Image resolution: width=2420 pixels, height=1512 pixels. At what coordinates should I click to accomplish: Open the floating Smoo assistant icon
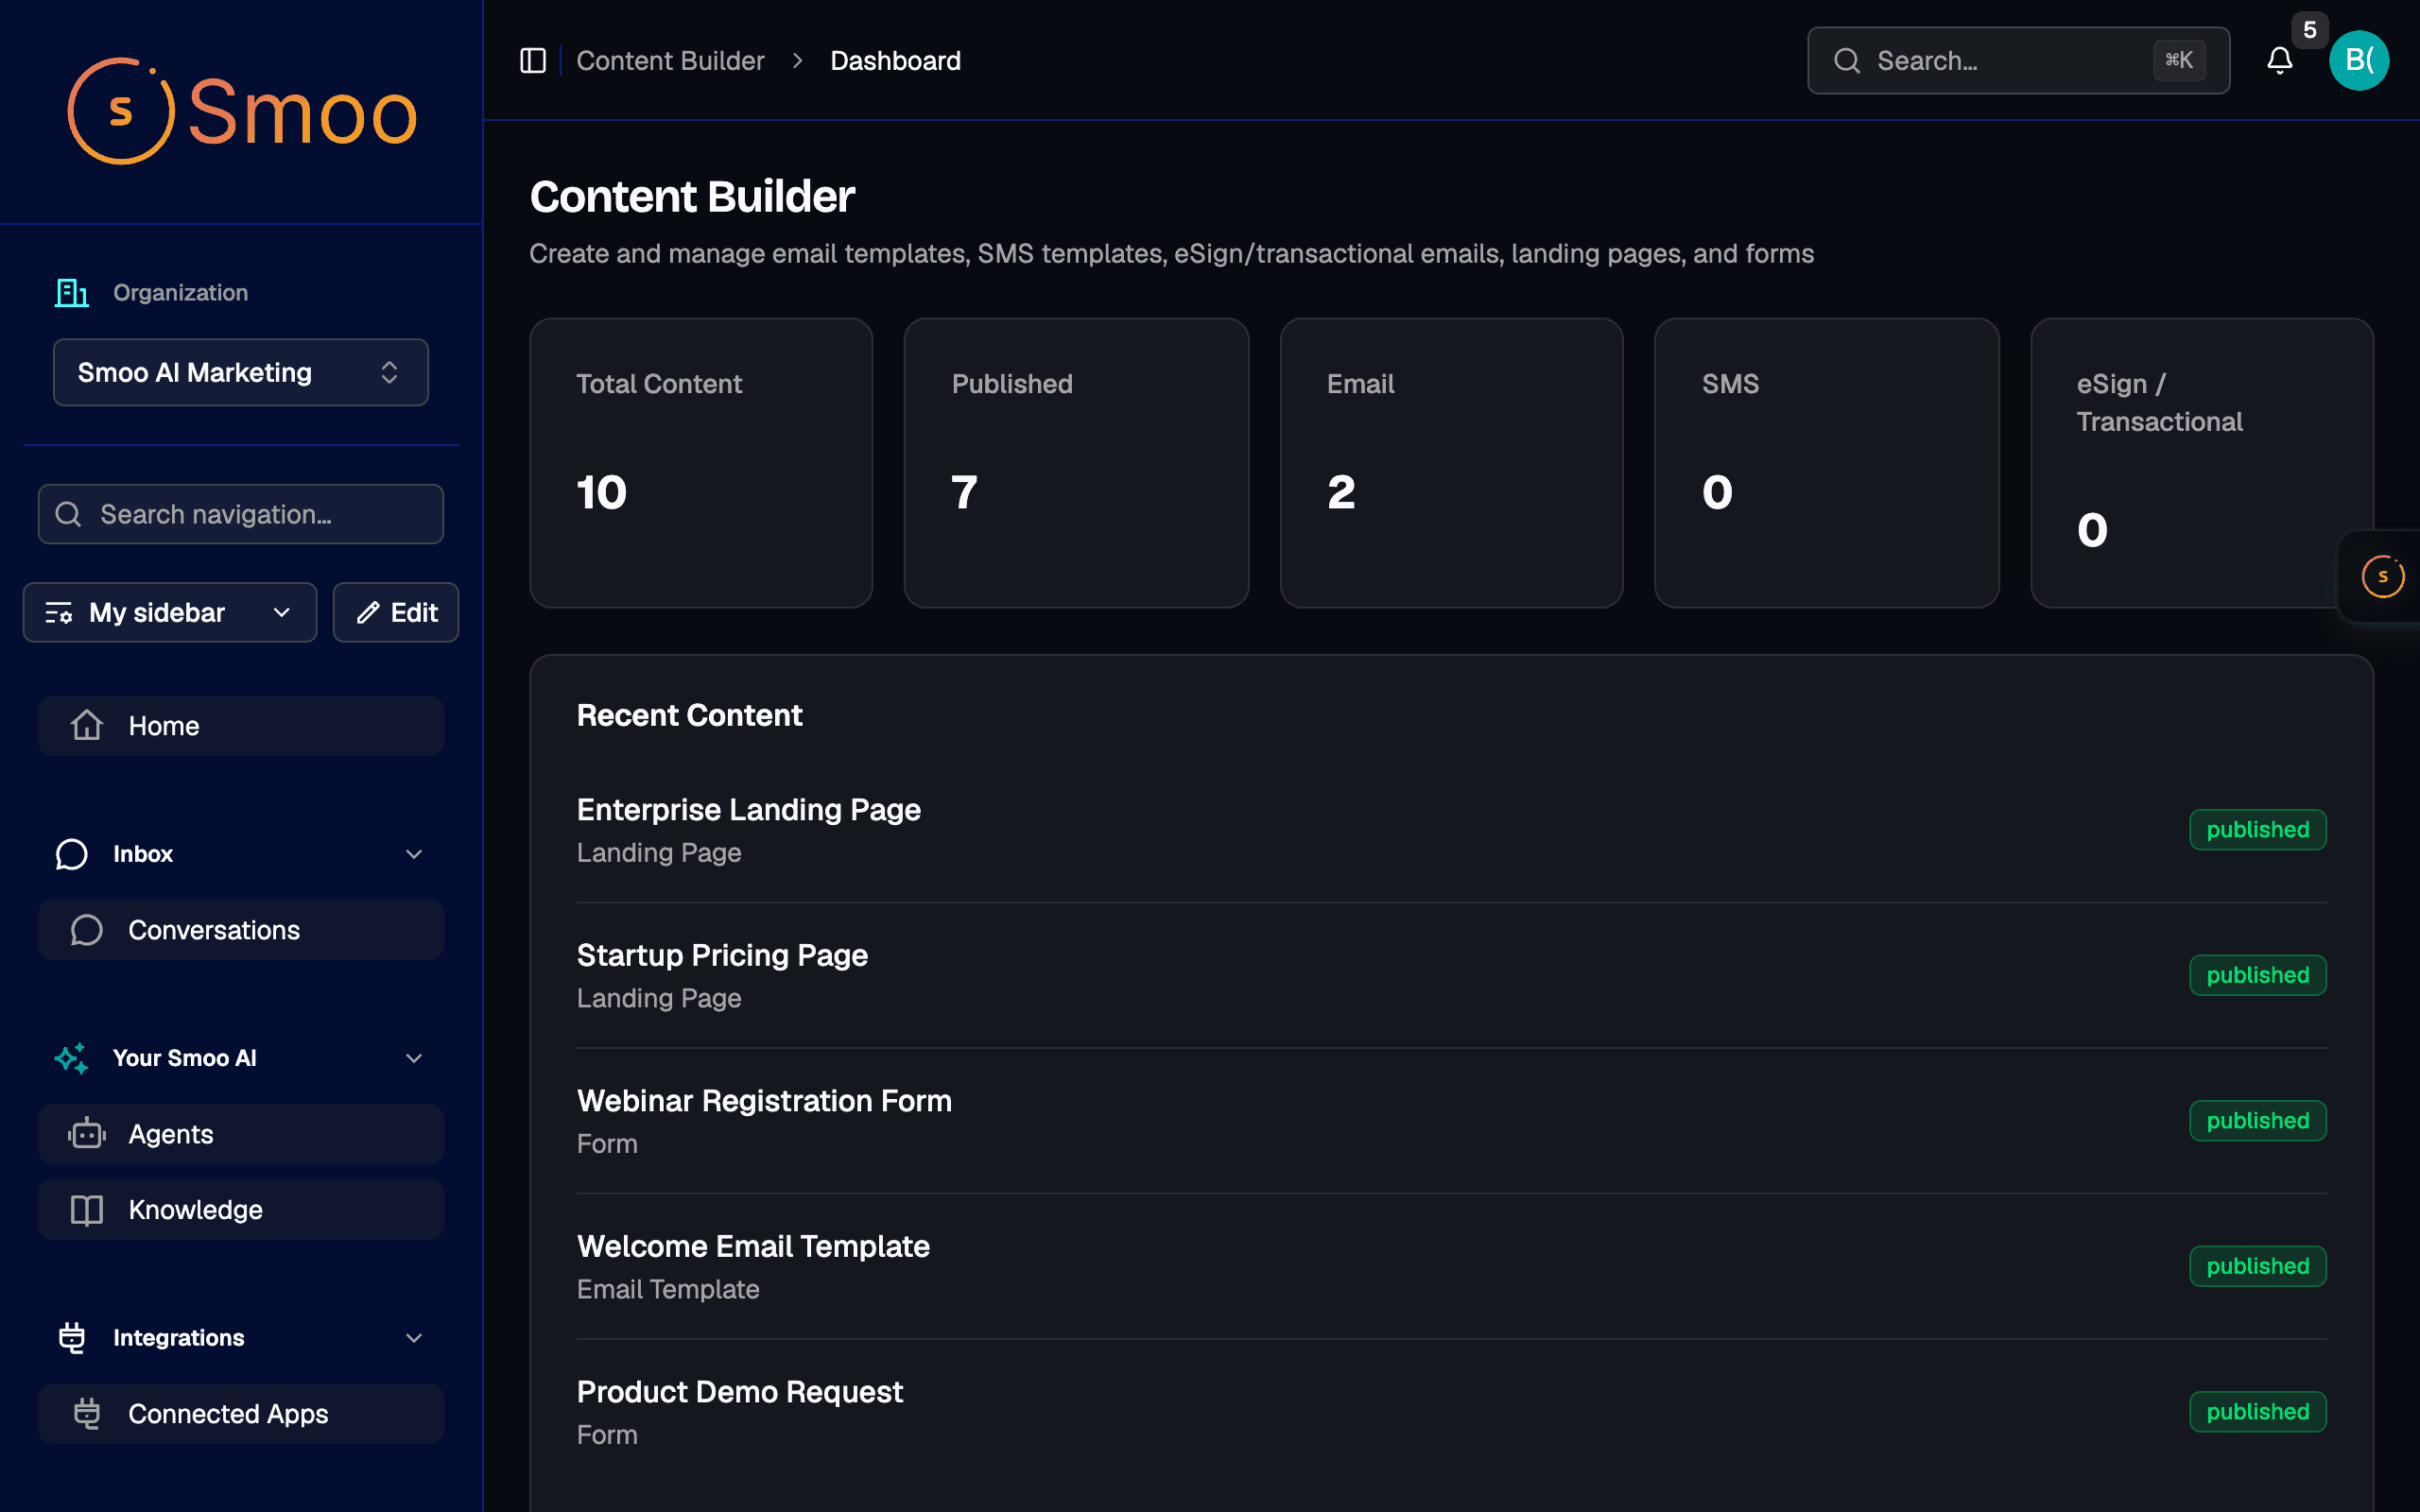(2383, 577)
